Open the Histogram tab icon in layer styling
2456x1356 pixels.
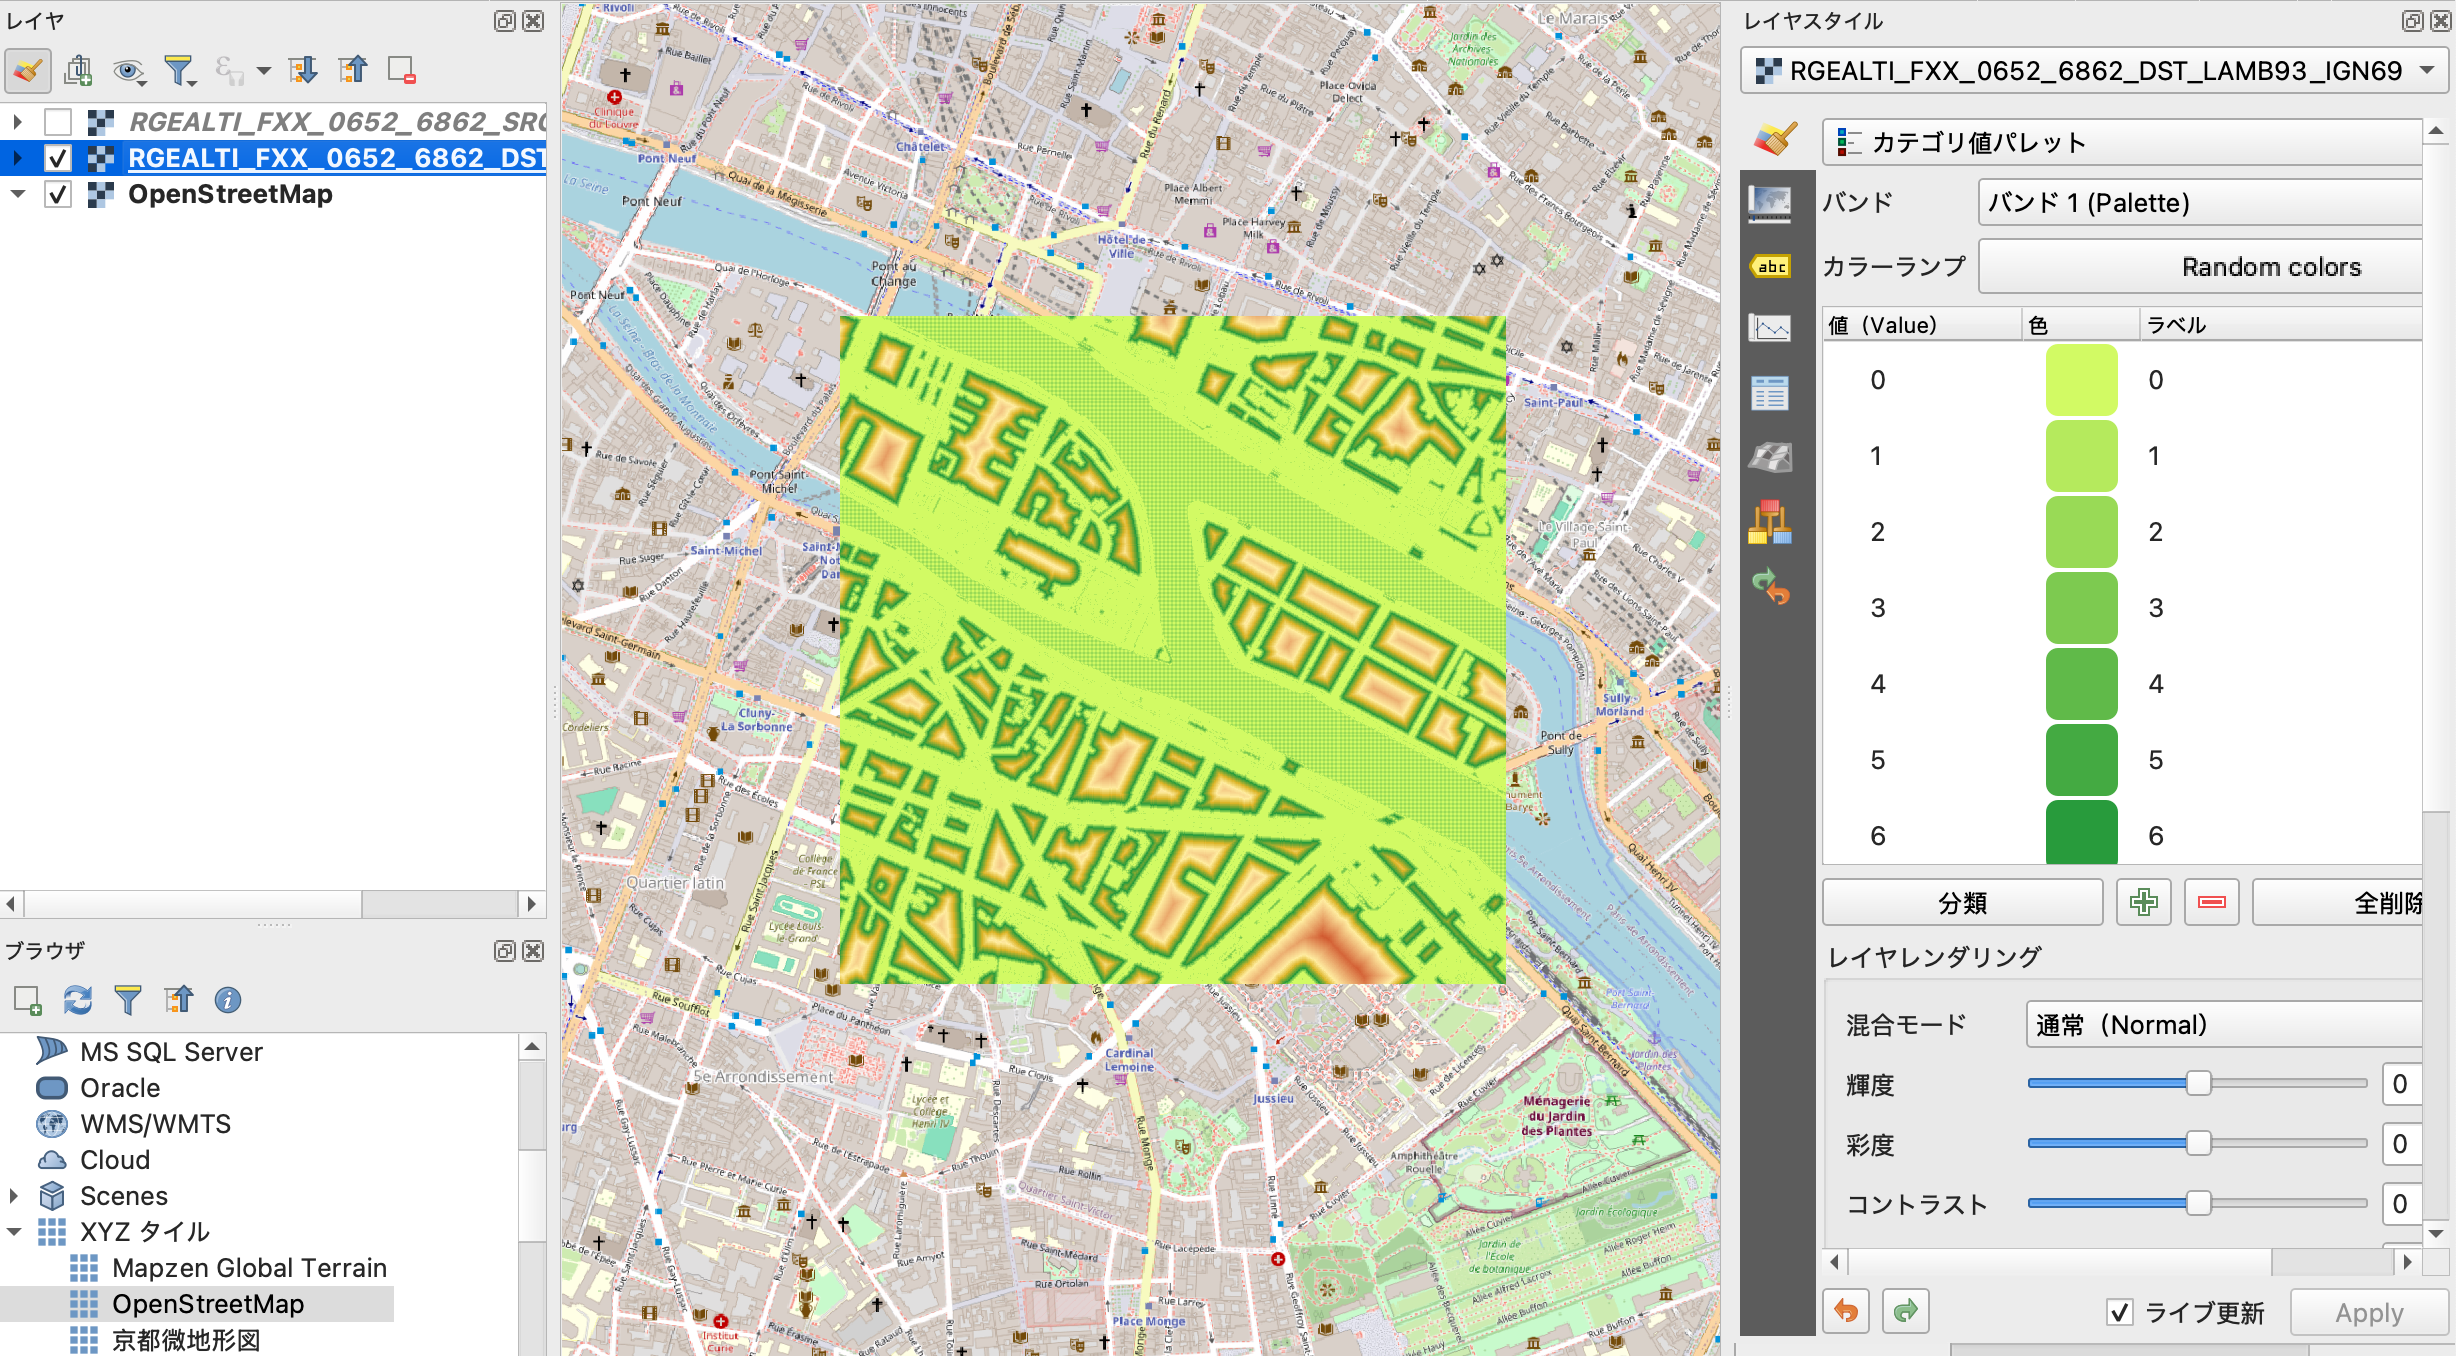click(1769, 328)
